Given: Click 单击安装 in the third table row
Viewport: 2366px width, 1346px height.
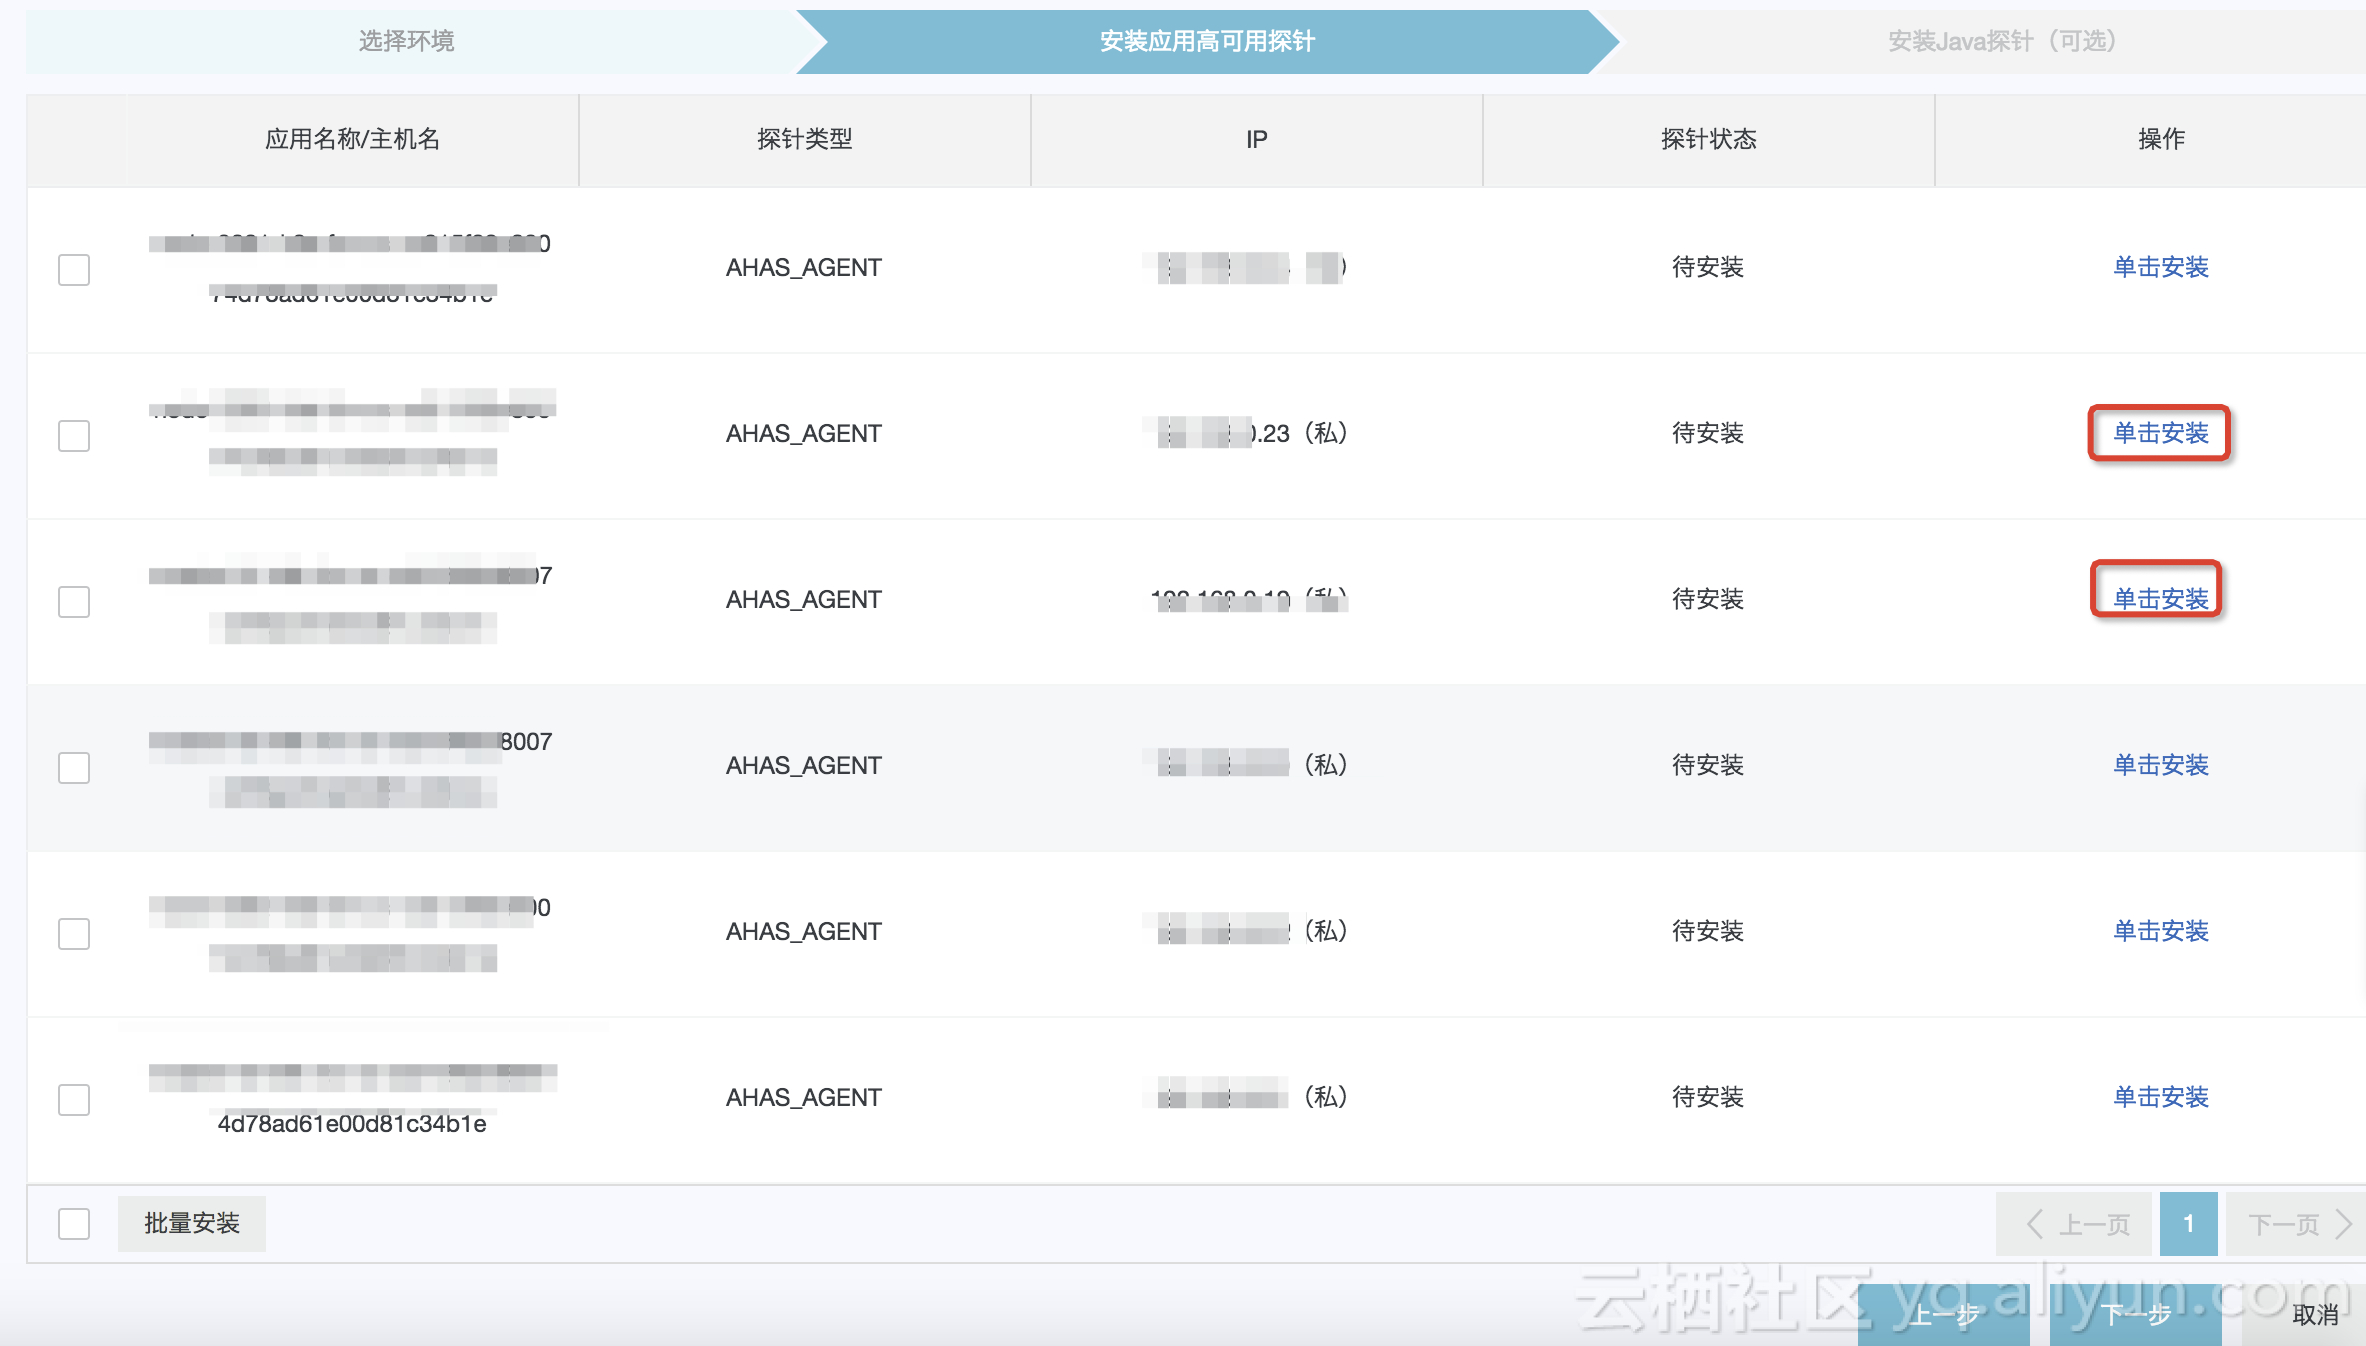Looking at the screenshot, I should (2160, 598).
